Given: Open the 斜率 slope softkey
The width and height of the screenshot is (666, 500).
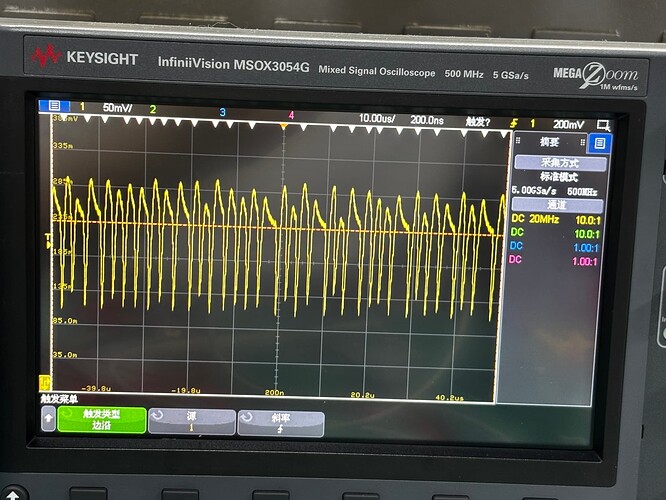Looking at the screenshot, I should pos(281,424).
